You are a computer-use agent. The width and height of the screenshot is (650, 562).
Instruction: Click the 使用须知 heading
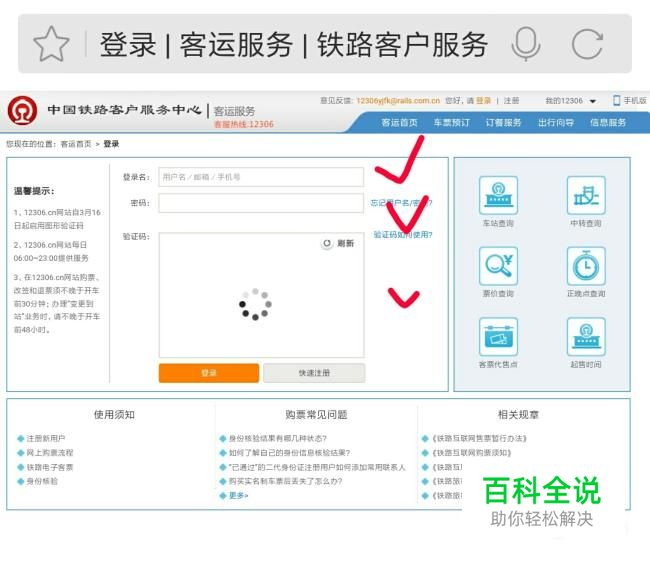pyautogui.click(x=114, y=414)
